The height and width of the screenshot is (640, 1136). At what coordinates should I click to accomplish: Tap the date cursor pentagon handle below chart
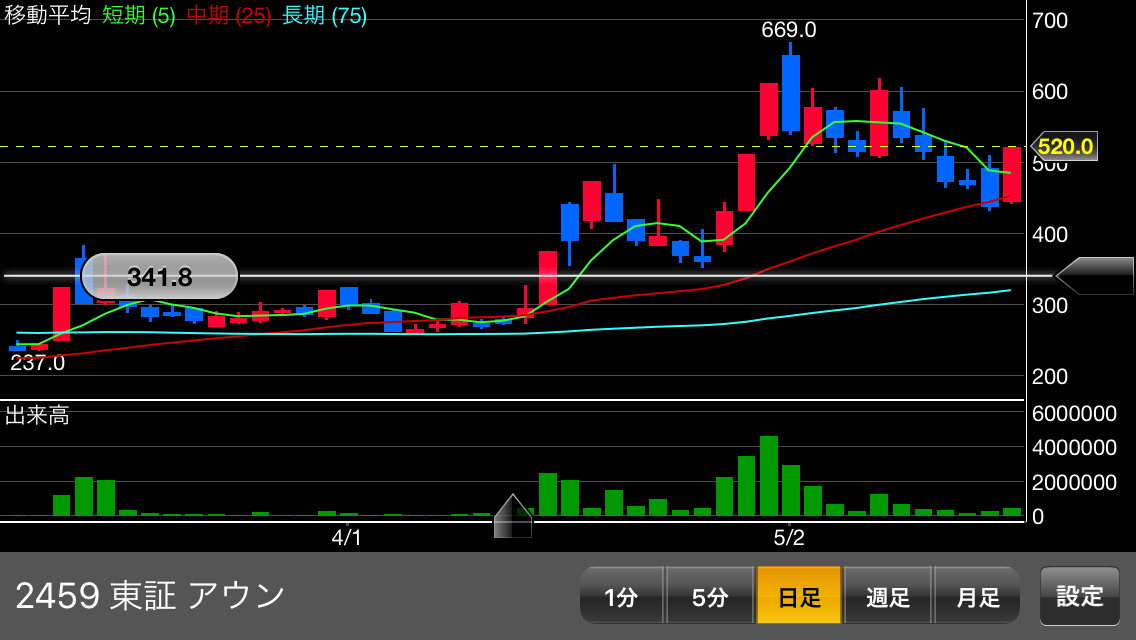tap(513, 517)
